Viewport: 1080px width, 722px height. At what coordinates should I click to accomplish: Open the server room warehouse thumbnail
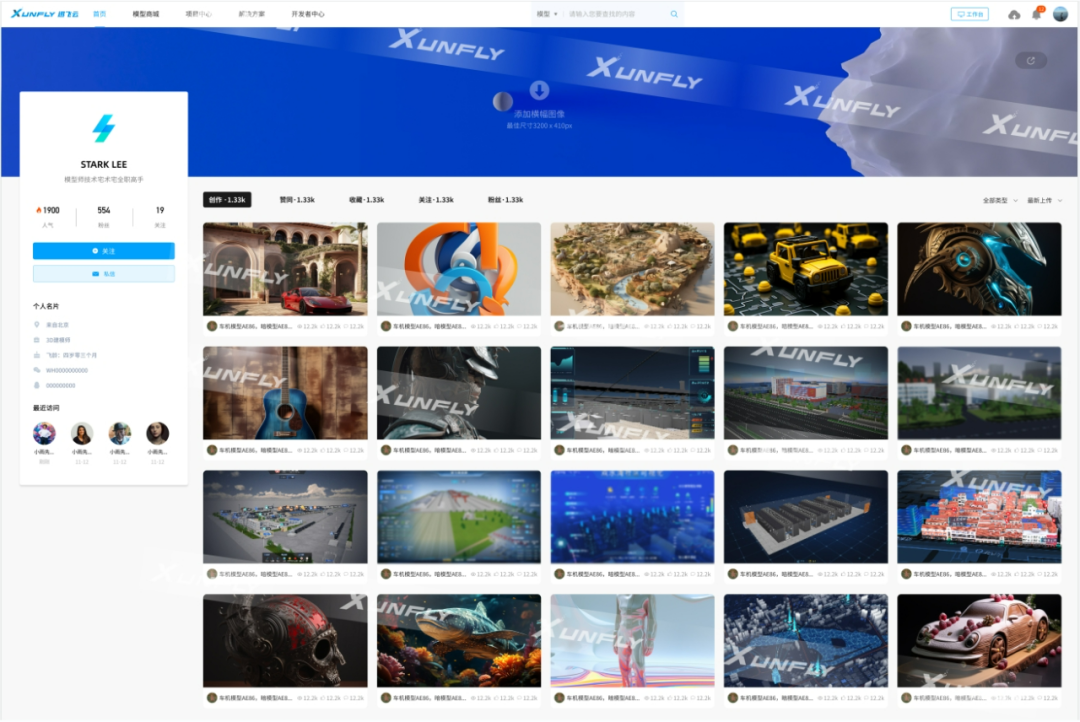[806, 517]
